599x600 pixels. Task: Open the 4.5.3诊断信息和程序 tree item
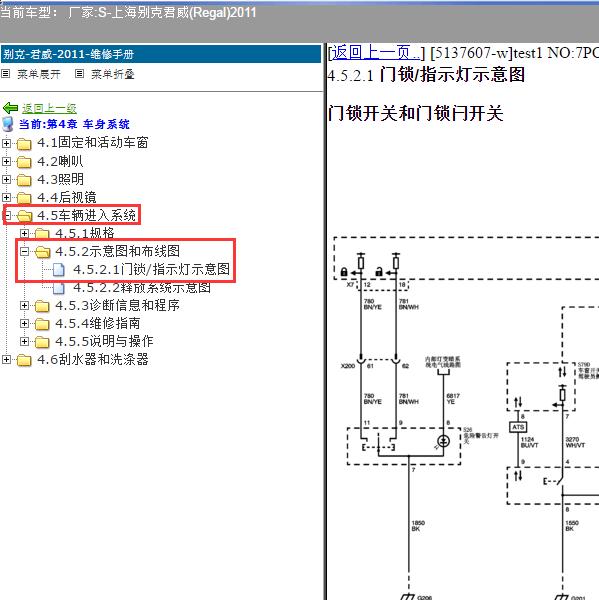point(118,305)
